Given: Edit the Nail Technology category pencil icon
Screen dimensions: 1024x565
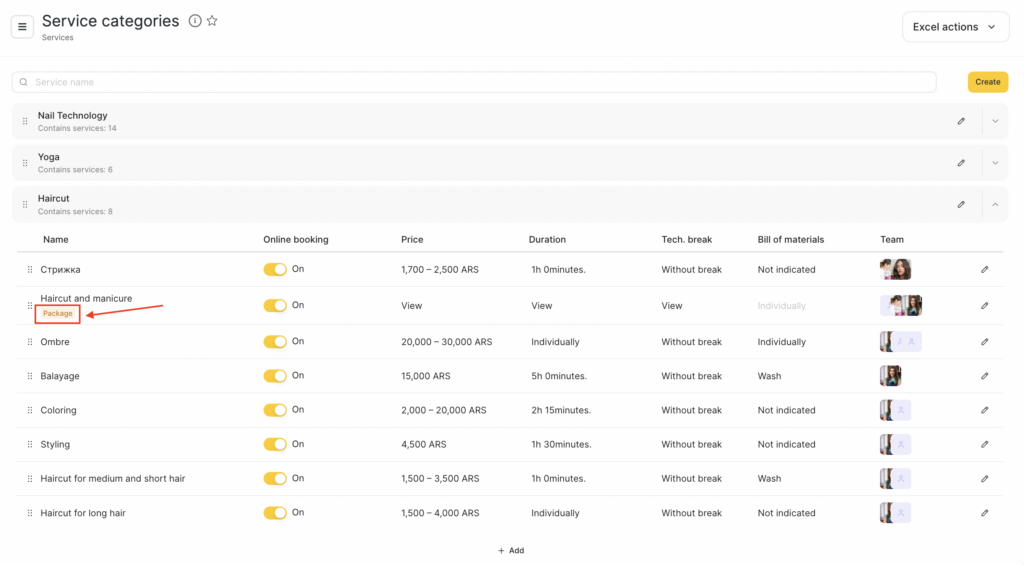Looking at the screenshot, I should 961,121.
